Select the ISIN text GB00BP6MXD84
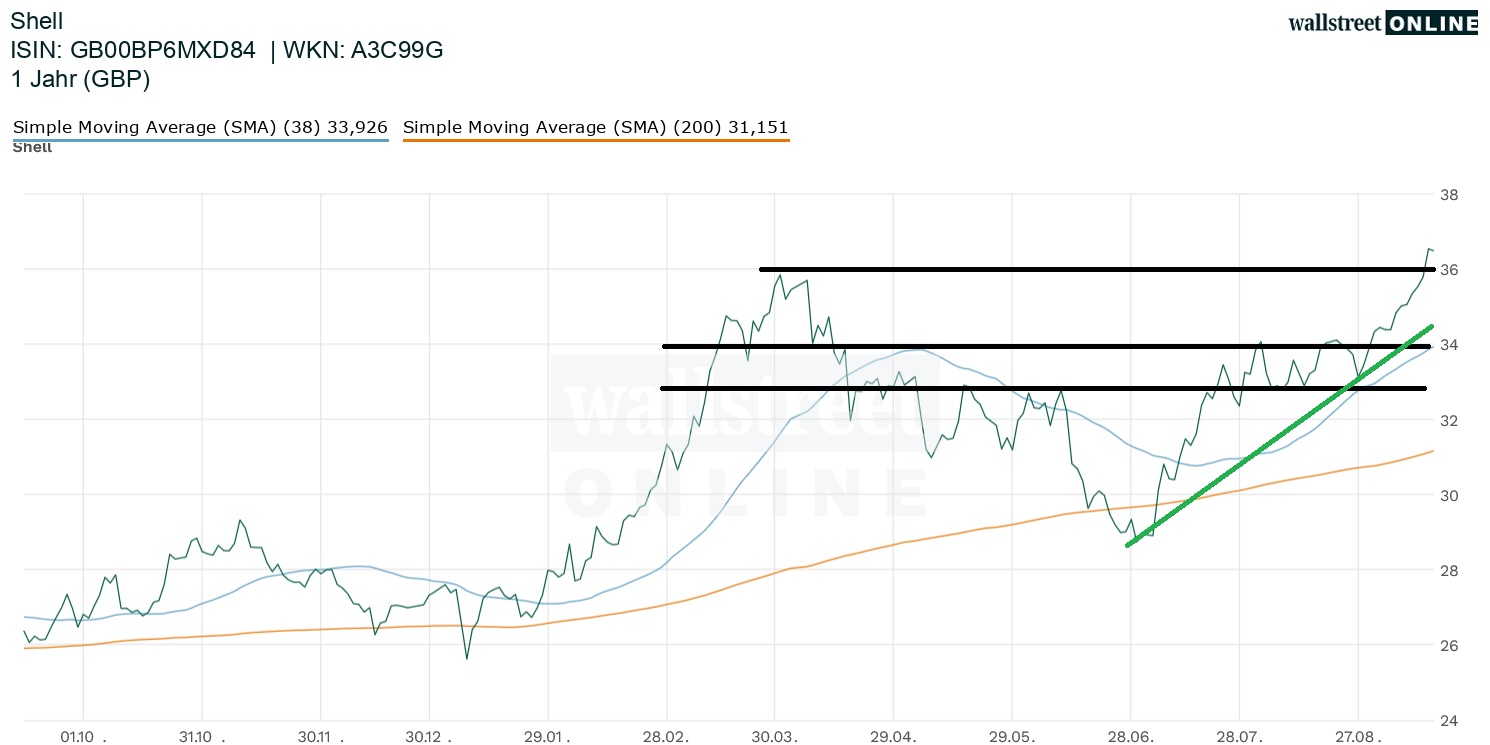The height and width of the screenshot is (745, 1490). (x=161, y=51)
